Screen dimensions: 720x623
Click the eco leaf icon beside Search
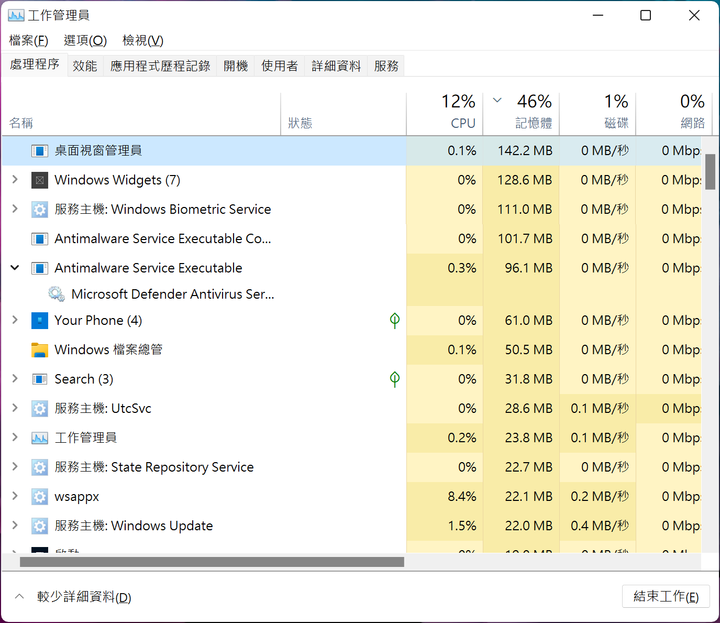pyautogui.click(x=394, y=379)
